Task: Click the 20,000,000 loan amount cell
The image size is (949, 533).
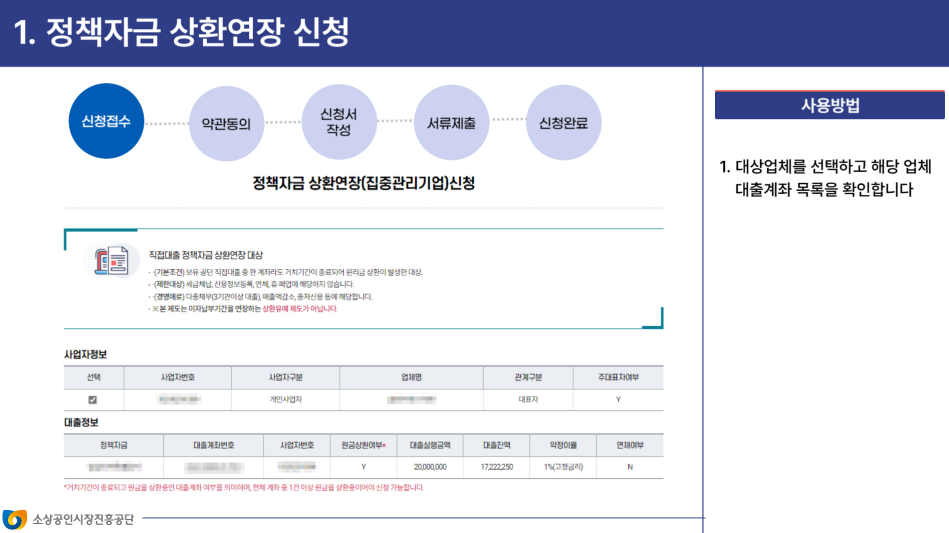Action: 430,467
